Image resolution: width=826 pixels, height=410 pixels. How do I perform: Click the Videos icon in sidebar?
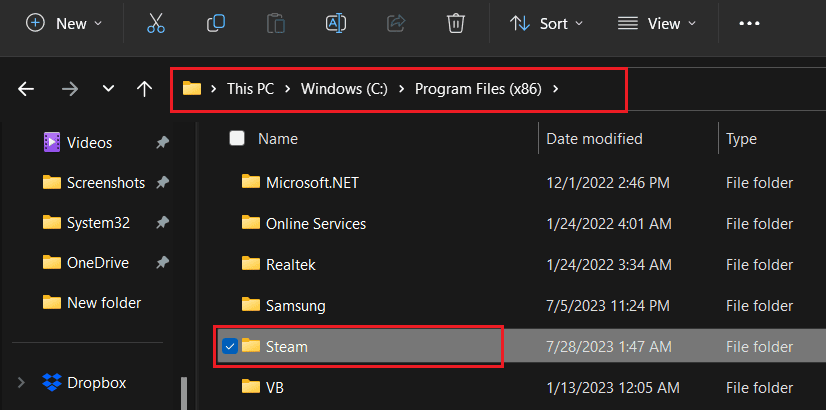52,142
